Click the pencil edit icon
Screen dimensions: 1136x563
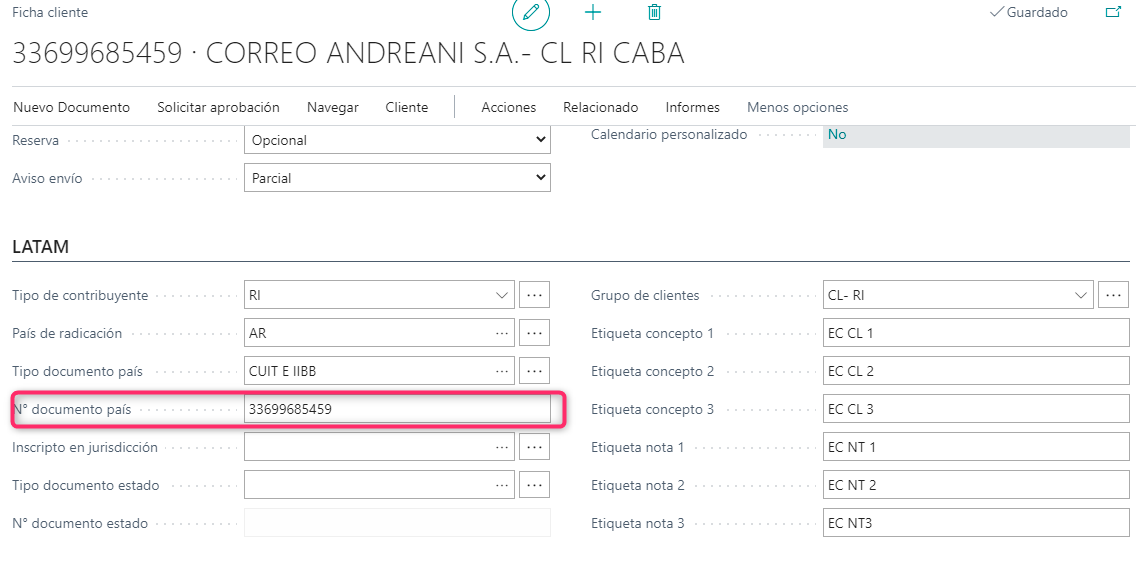(x=531, y=12)
